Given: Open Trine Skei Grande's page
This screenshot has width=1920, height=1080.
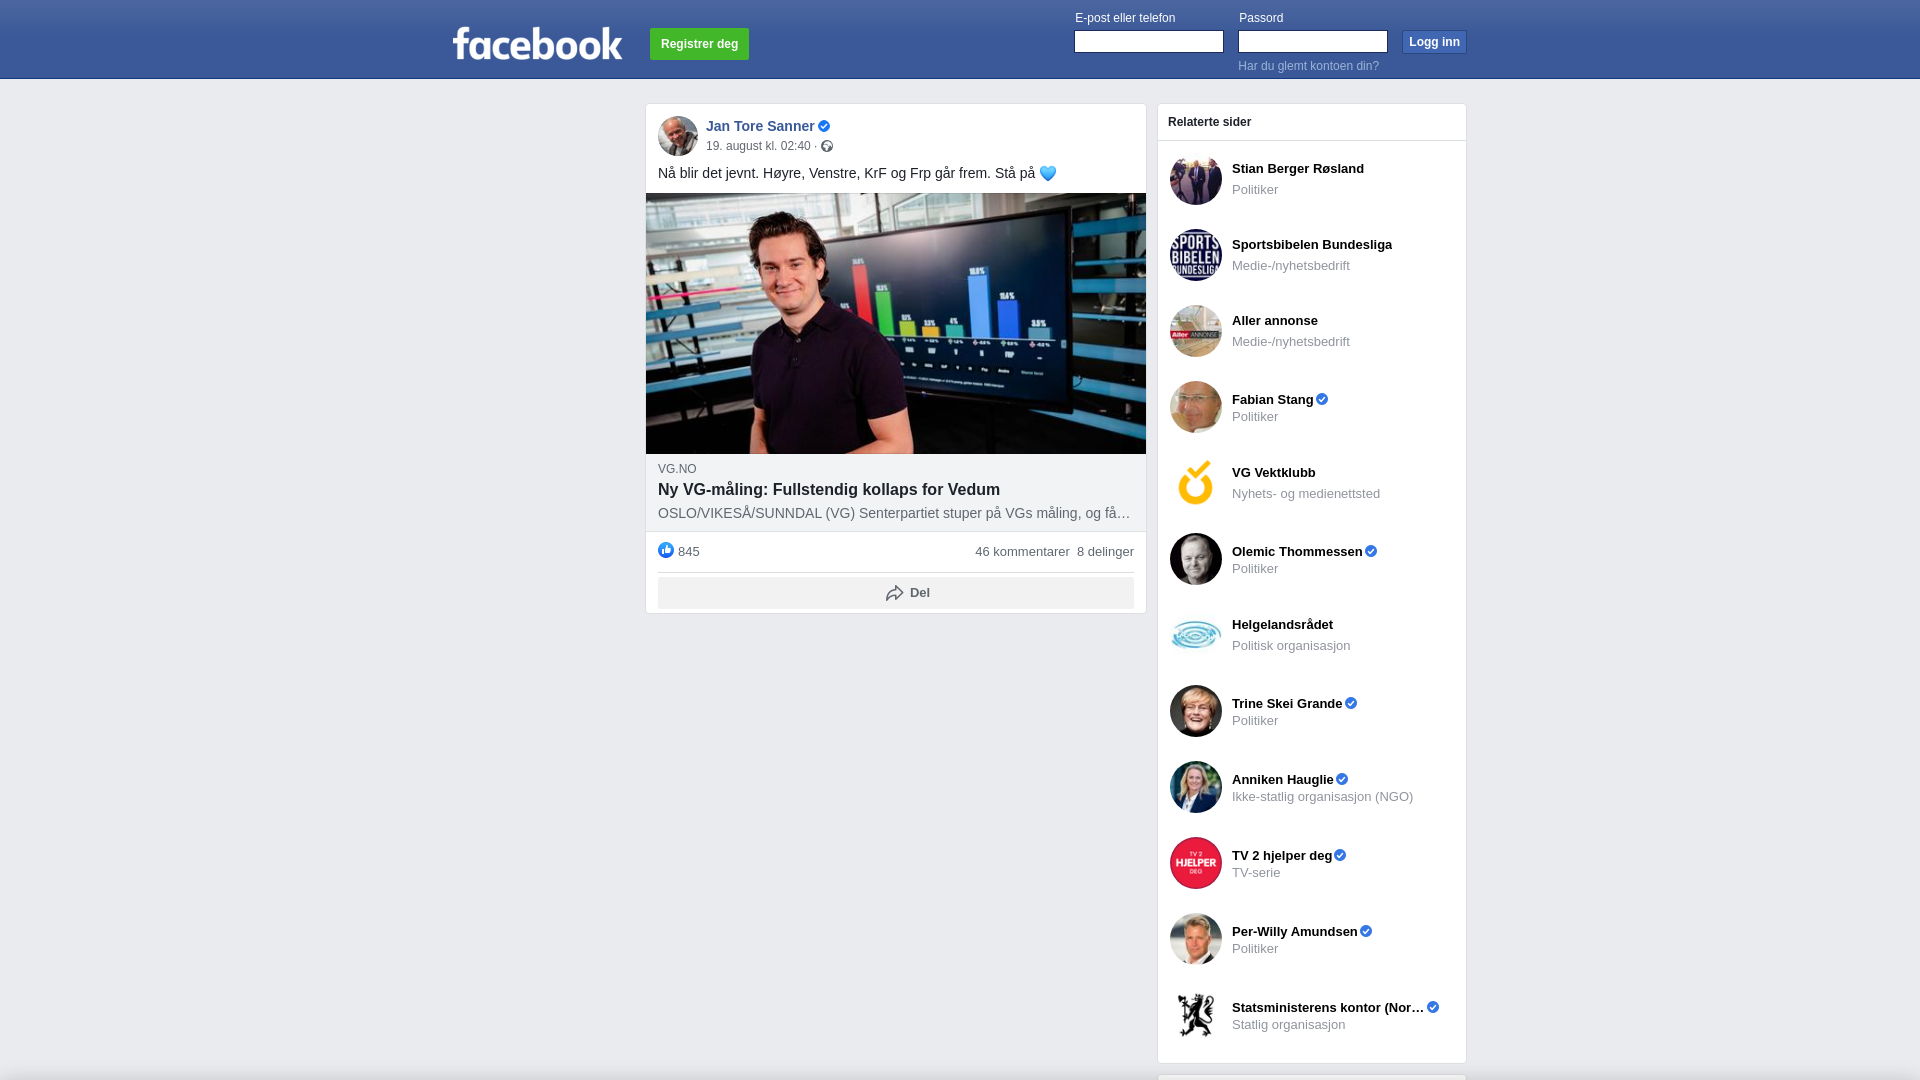Looking at the screenshot, I should [1286, 703].
